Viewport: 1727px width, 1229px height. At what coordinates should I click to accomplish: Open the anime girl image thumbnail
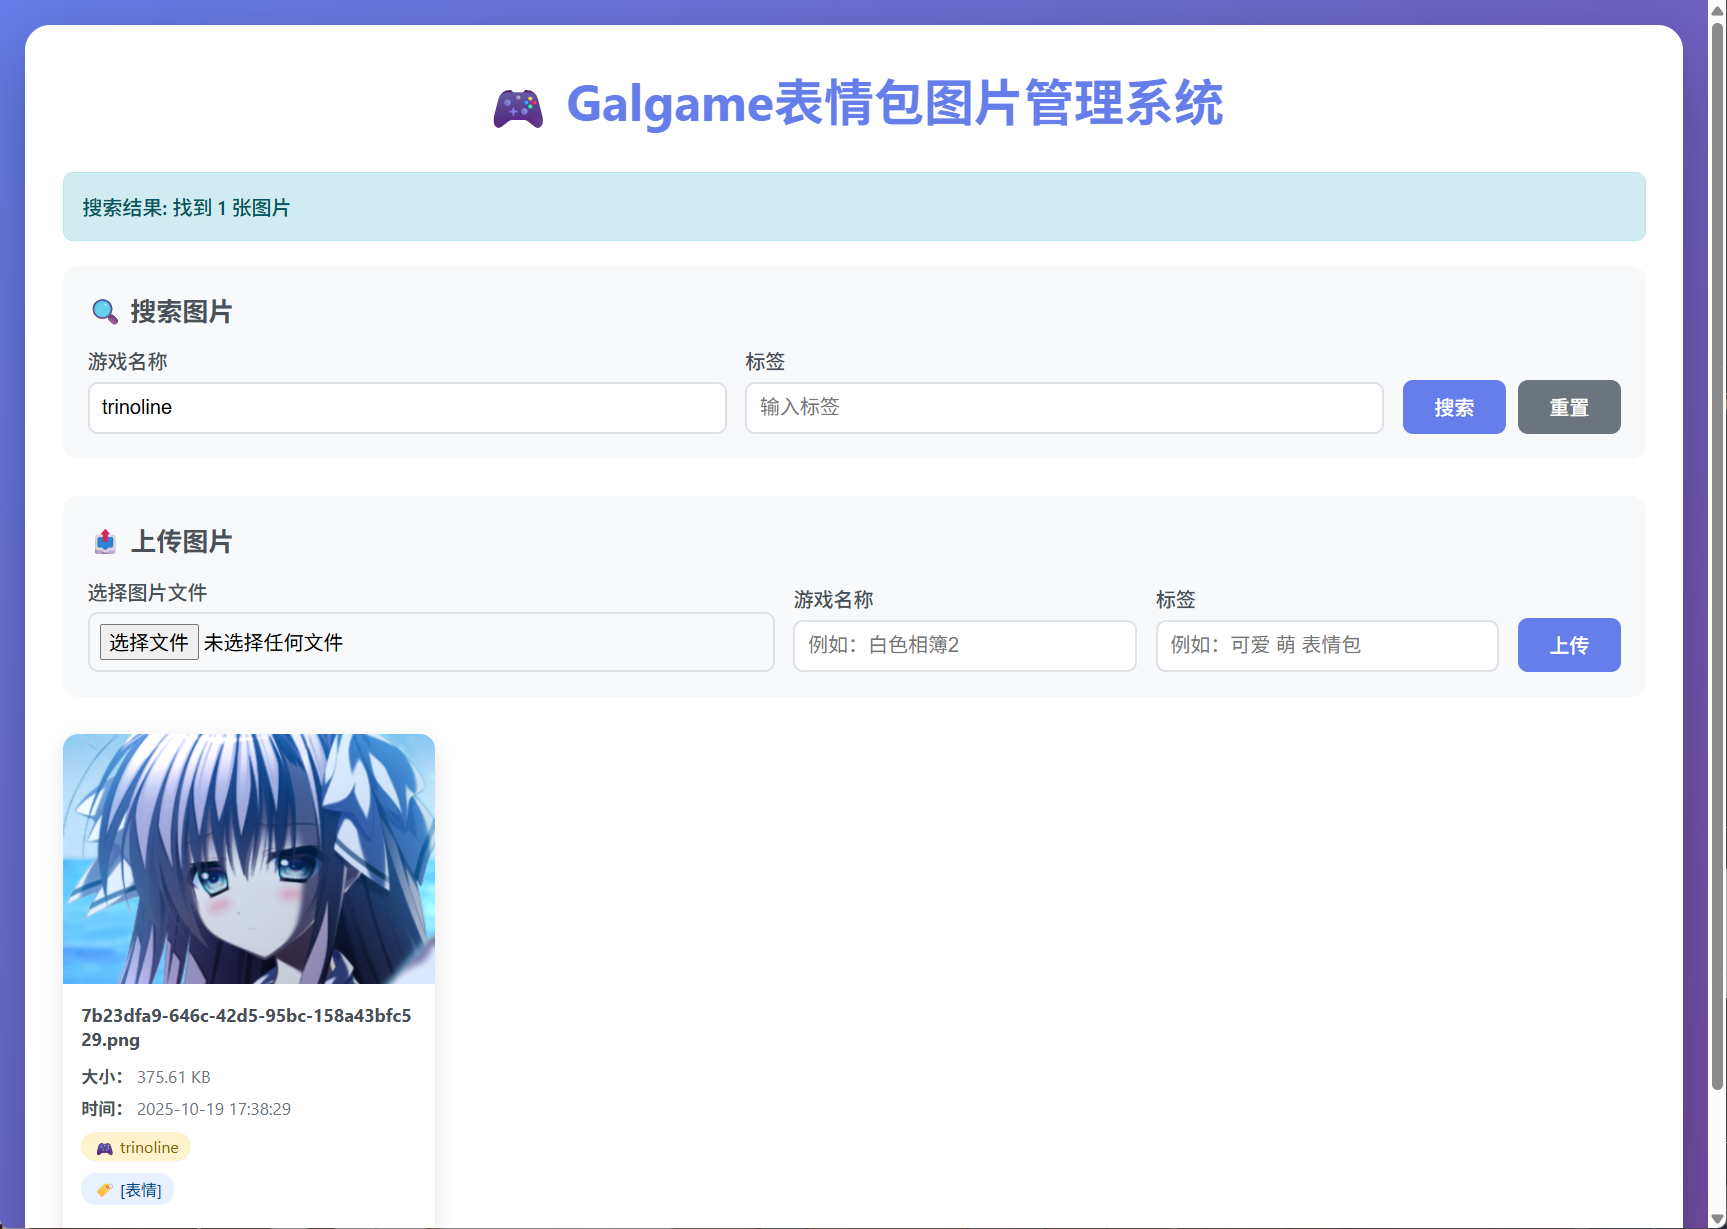249,859
